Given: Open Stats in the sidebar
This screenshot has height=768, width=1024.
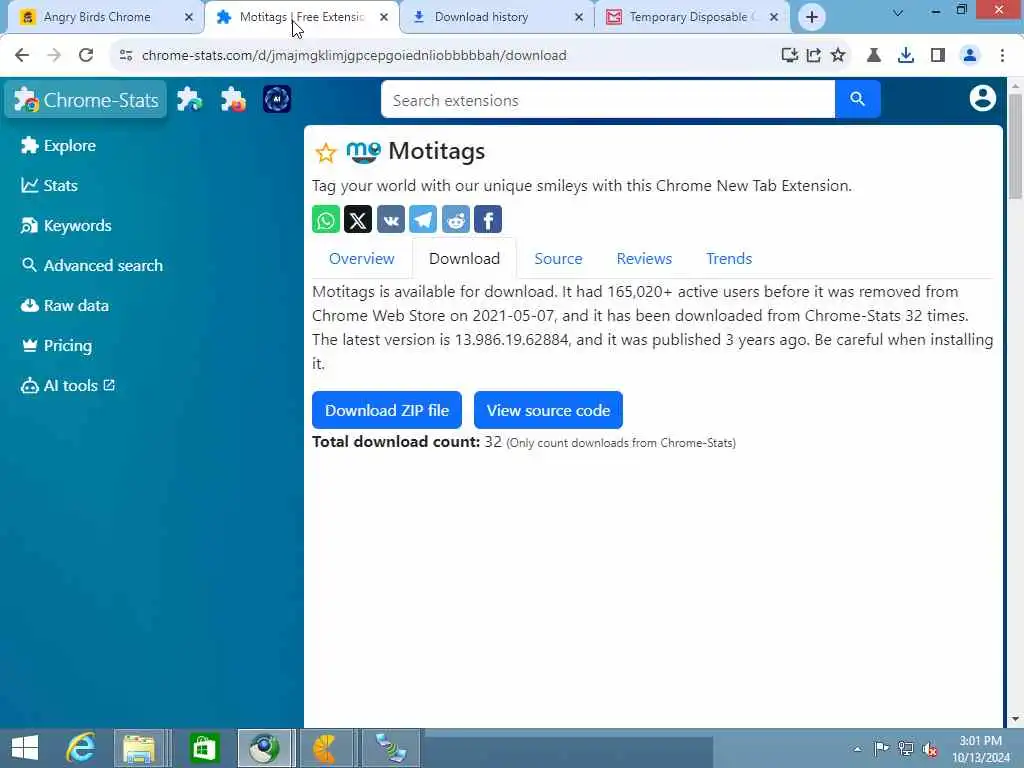Looking at the screenshot, I should click(49, 185).
